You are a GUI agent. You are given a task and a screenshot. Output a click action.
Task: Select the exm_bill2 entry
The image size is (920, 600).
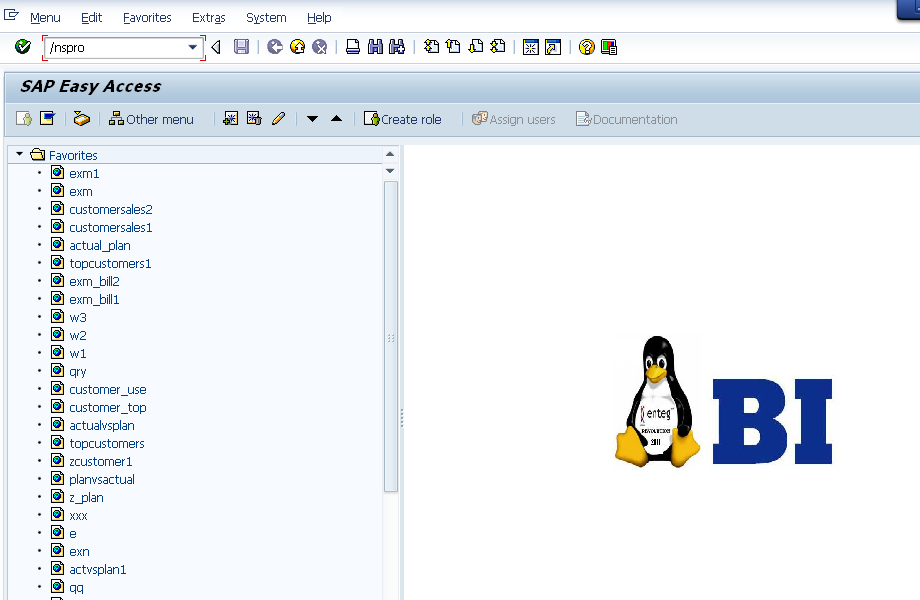coord(94,282)
